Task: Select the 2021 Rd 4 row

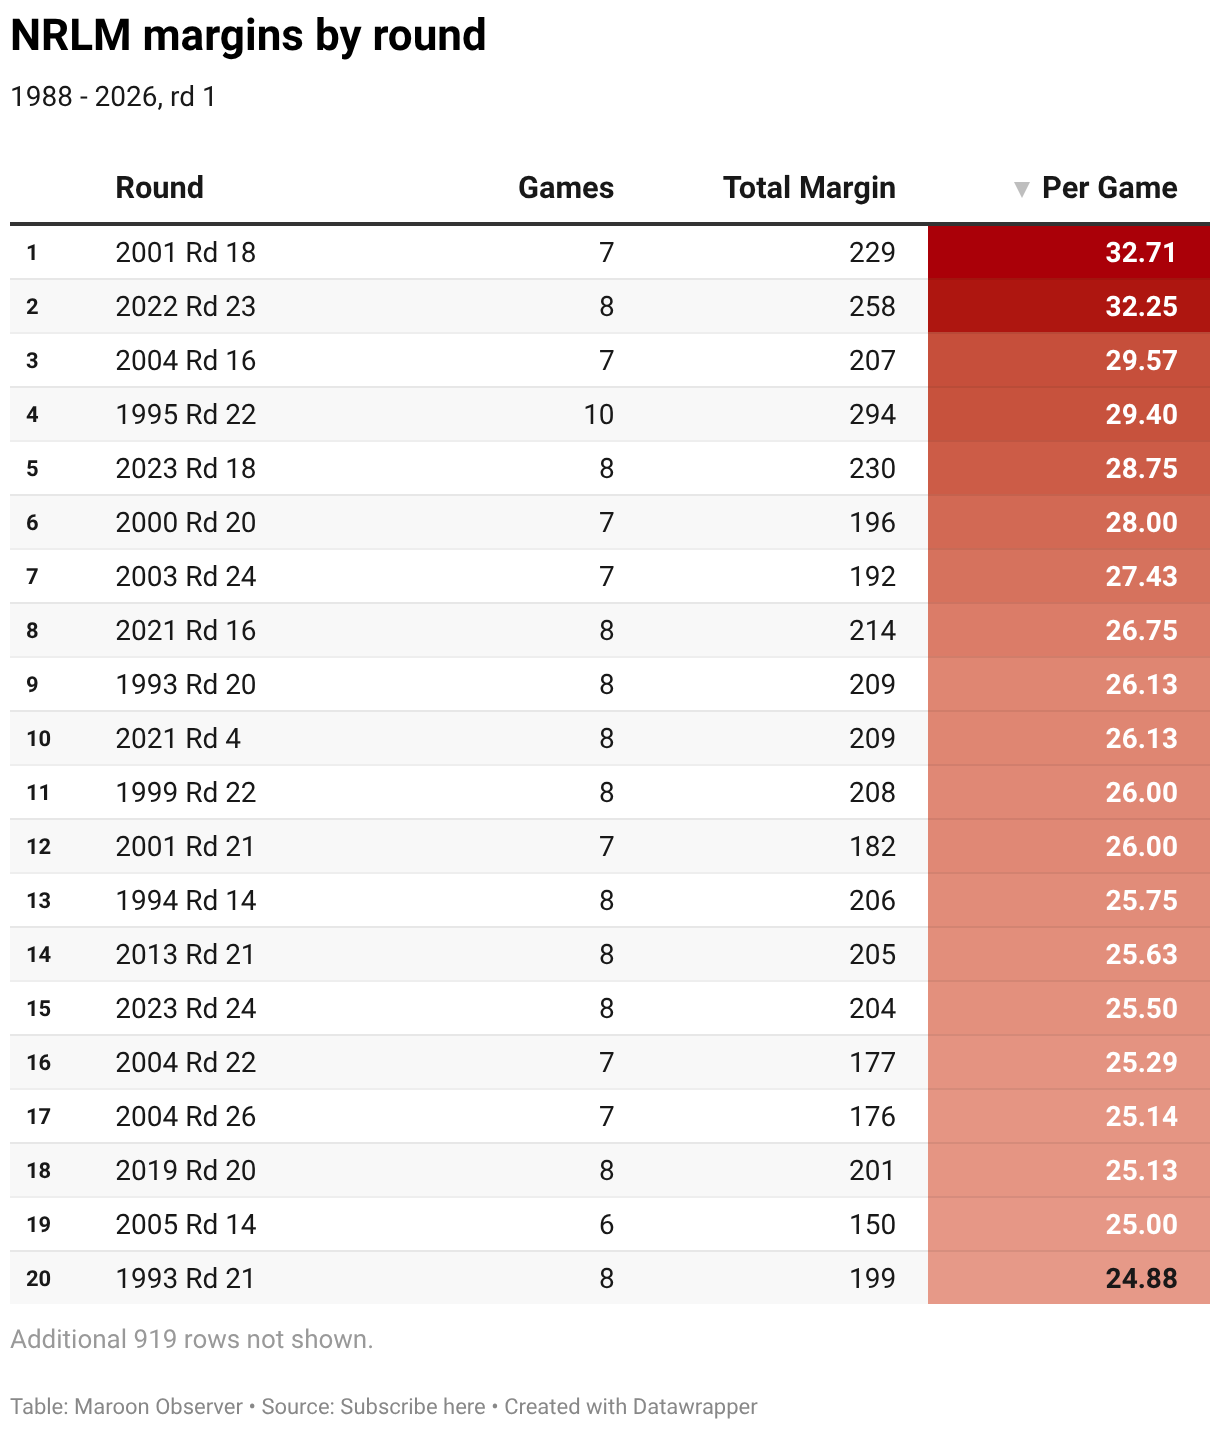Action: (610, 738)
